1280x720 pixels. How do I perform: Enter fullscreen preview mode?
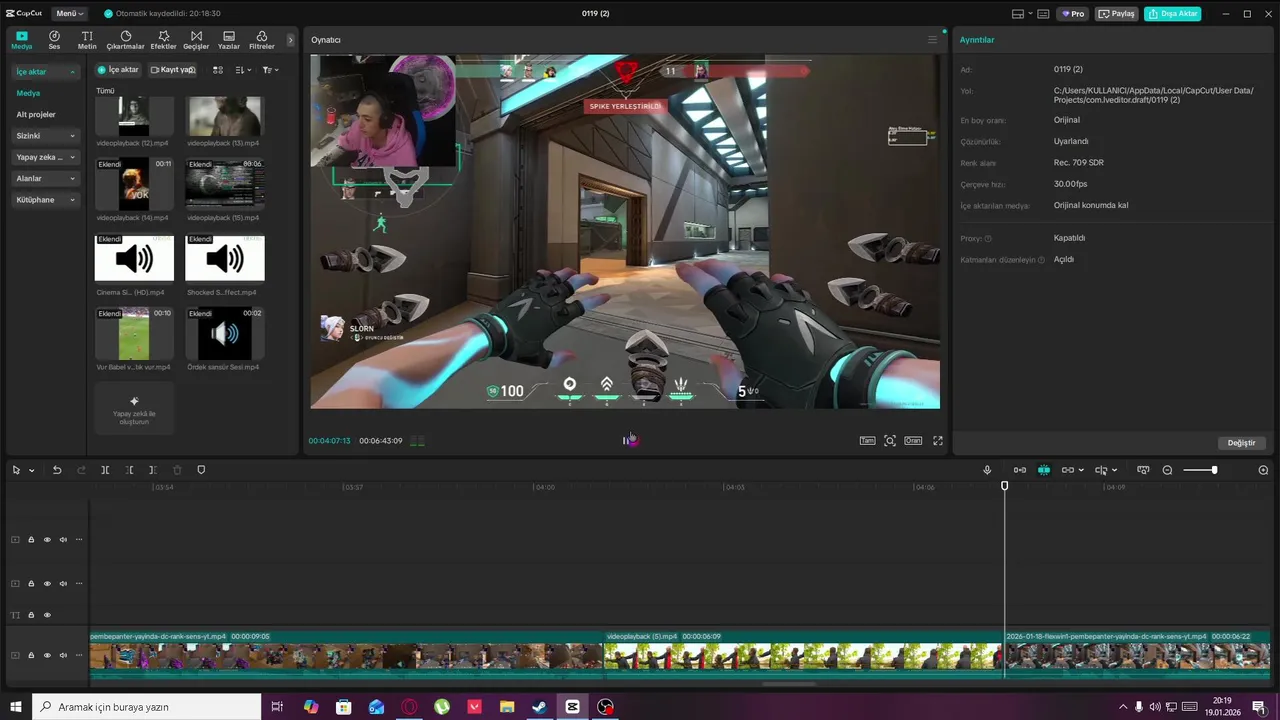(x=938, y=441)
